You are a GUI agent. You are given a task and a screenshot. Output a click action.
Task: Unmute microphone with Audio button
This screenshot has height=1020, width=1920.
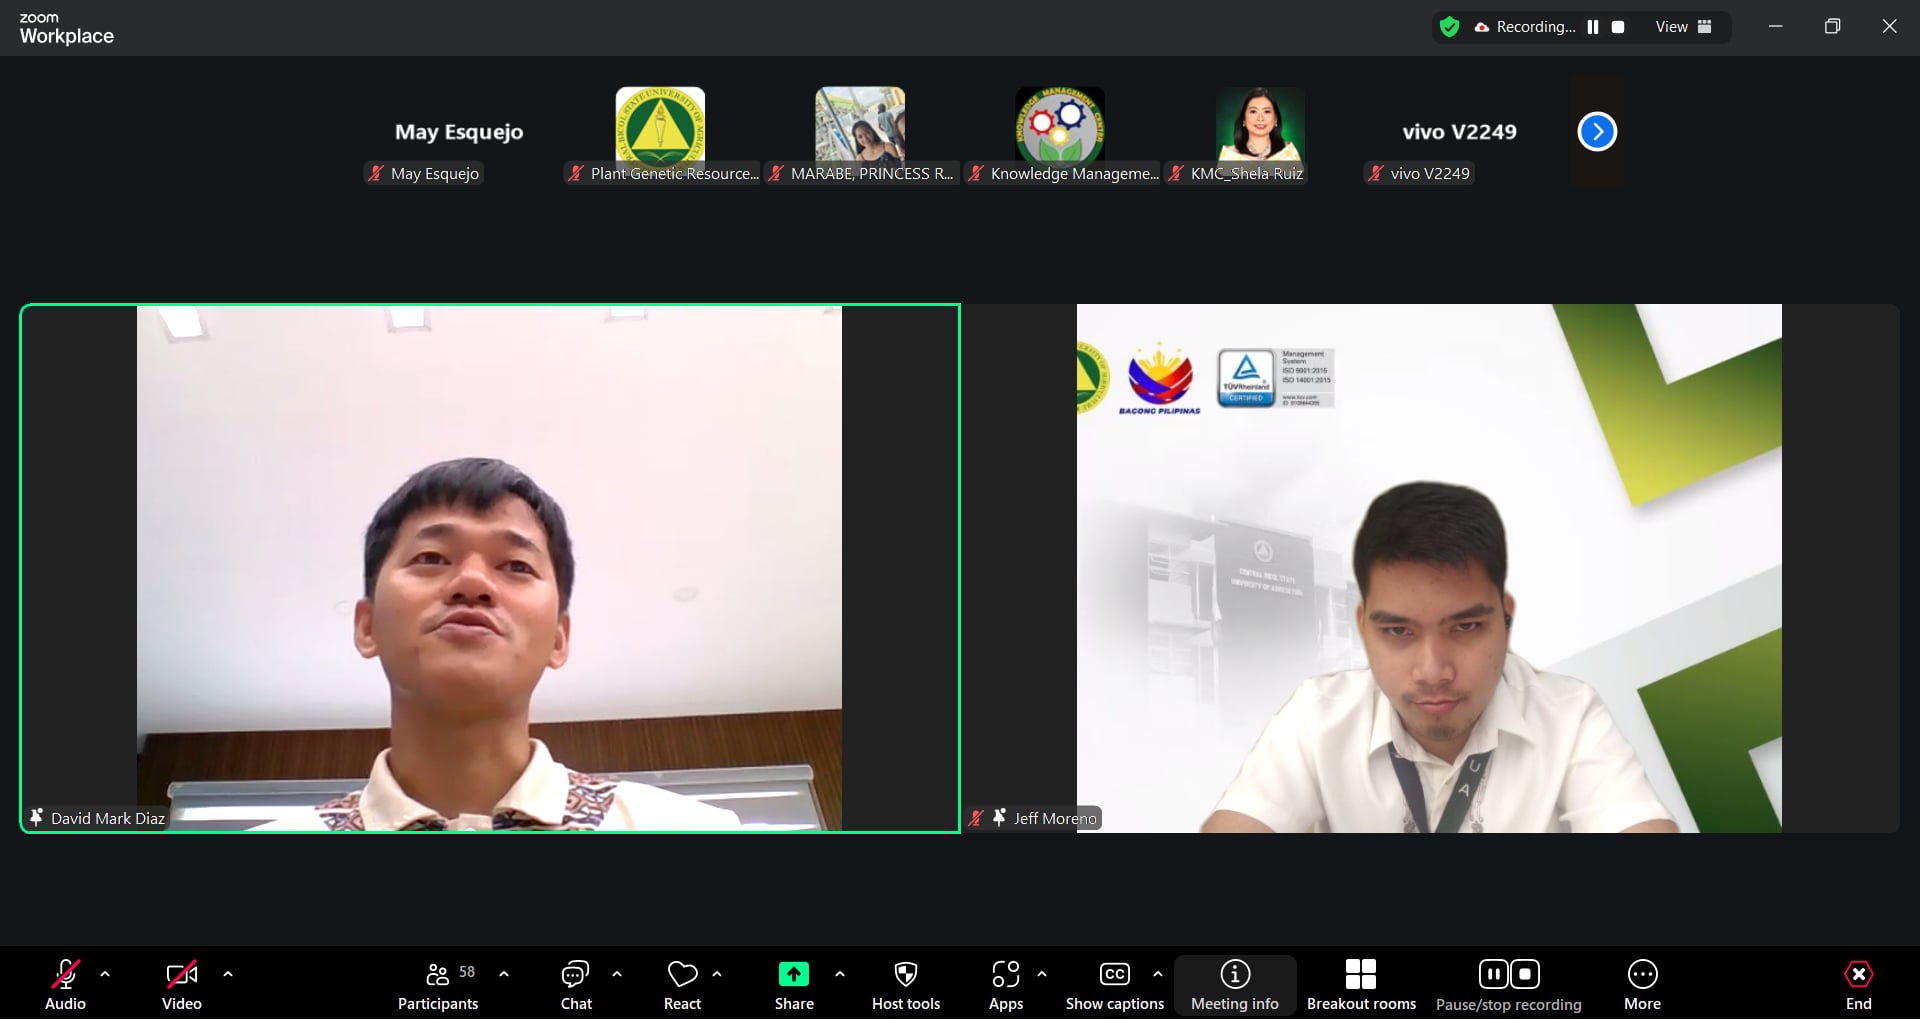(66, 985)
